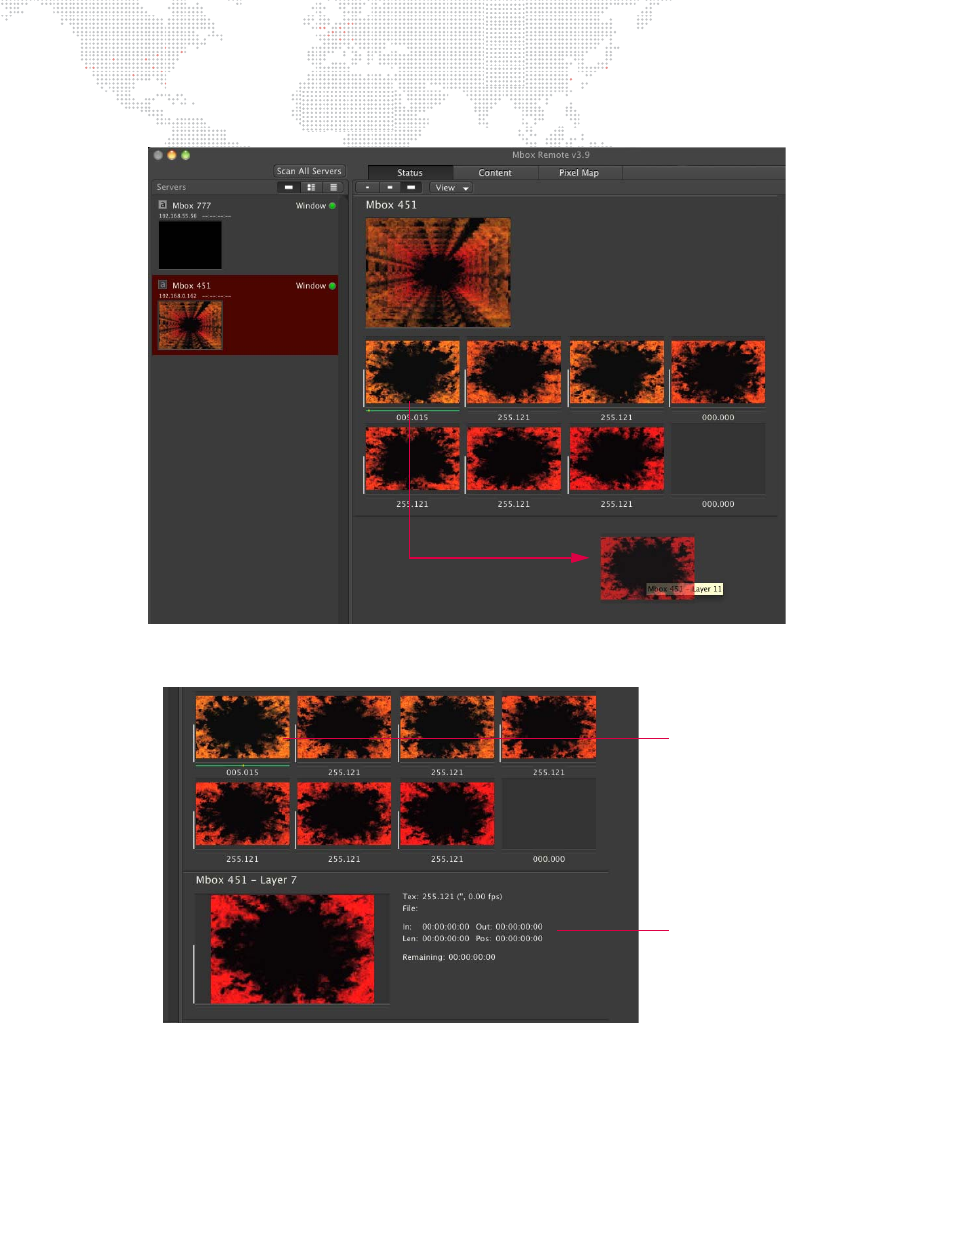This screenshot has height=1235, width=954.
Task: Select fourth top-row orange layer thumbnail in Mbox Remote
Action: pyautogui.click(x=718, y=372)
